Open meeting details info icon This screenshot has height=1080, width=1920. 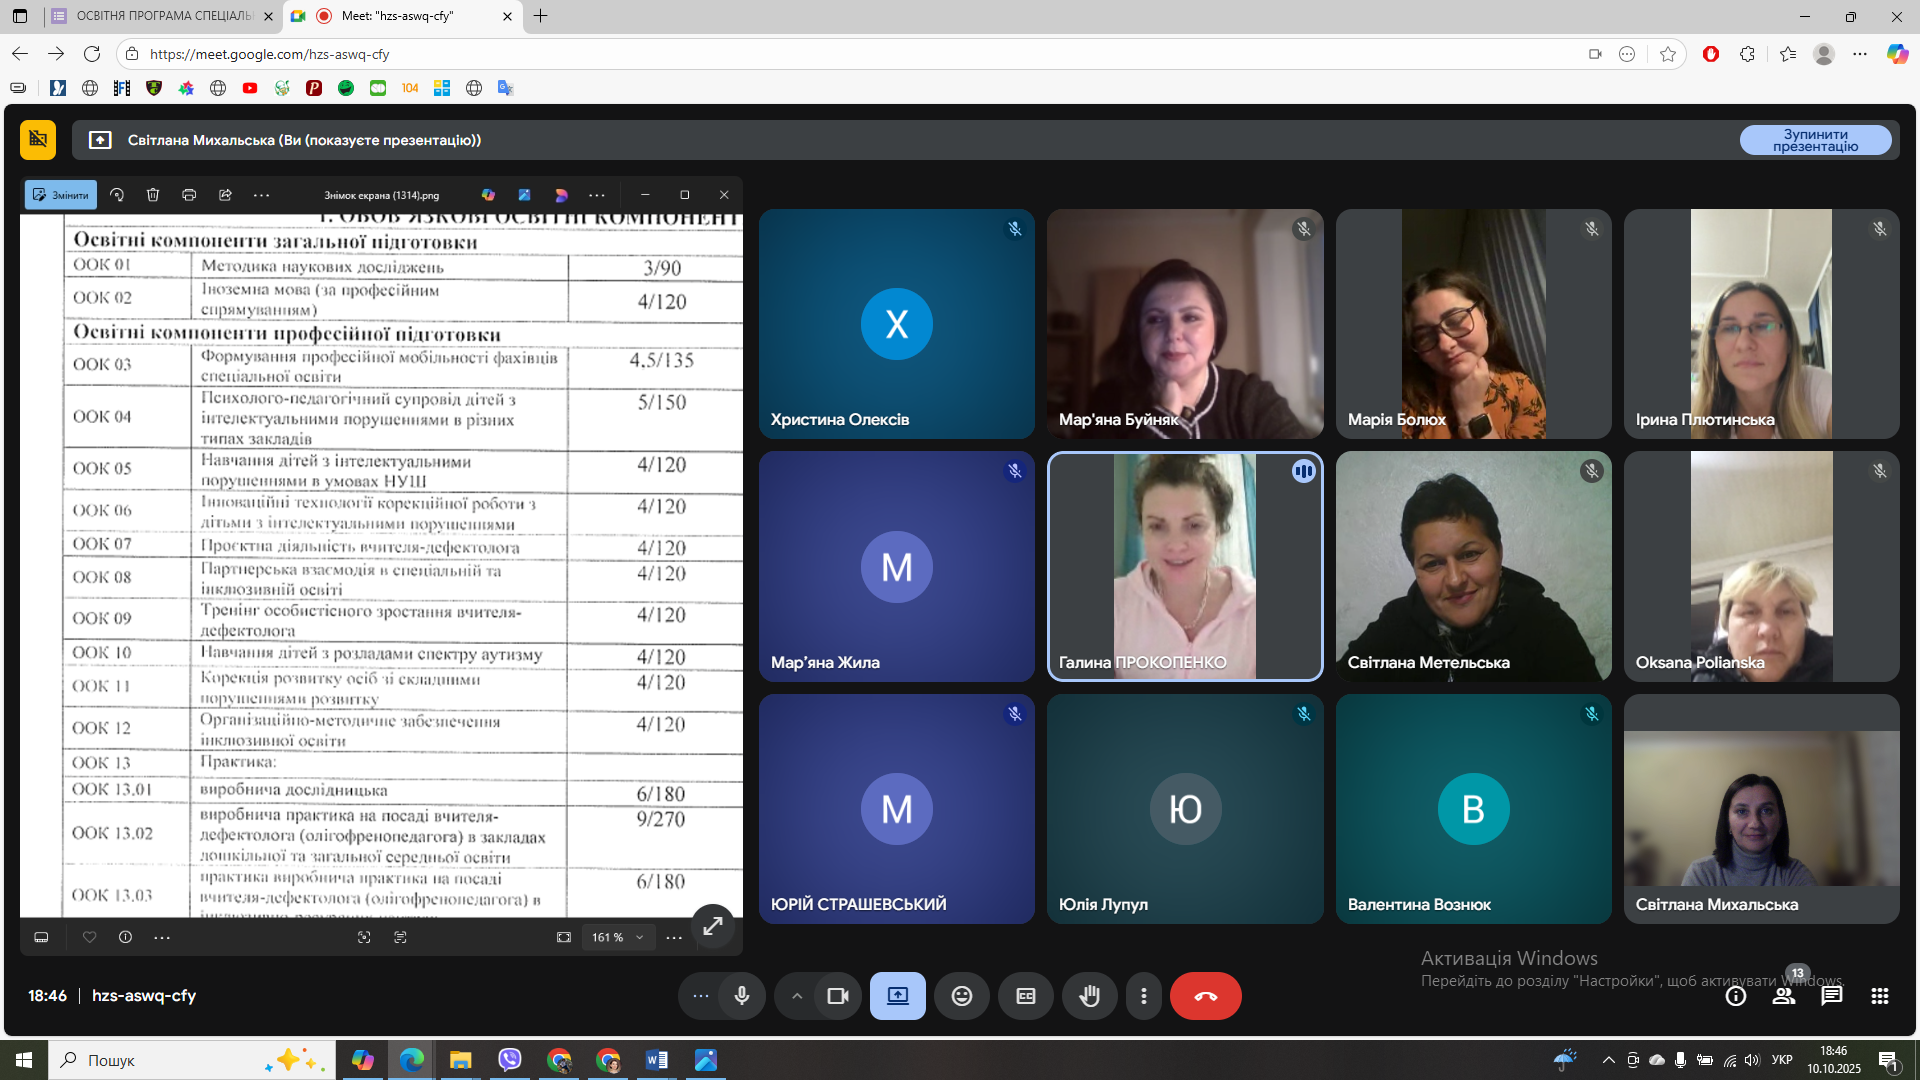click(x=1736, y=996)
